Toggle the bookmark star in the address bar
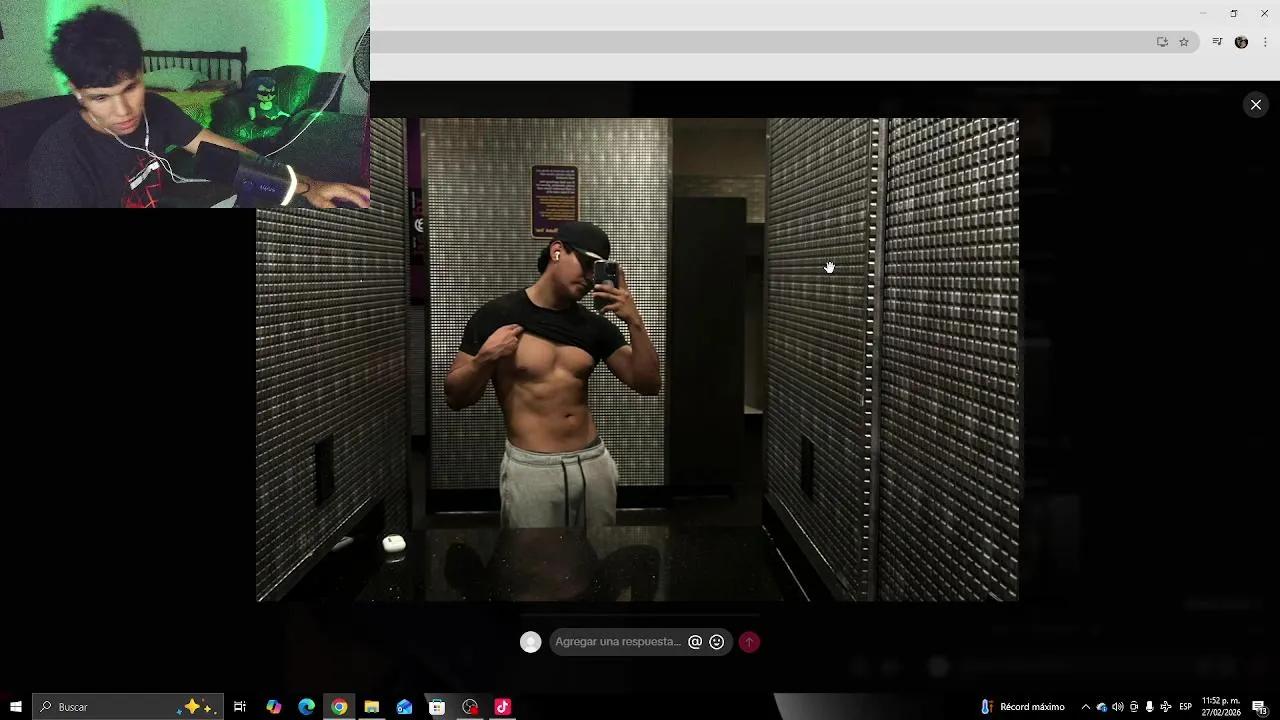 pos(1184,42)
